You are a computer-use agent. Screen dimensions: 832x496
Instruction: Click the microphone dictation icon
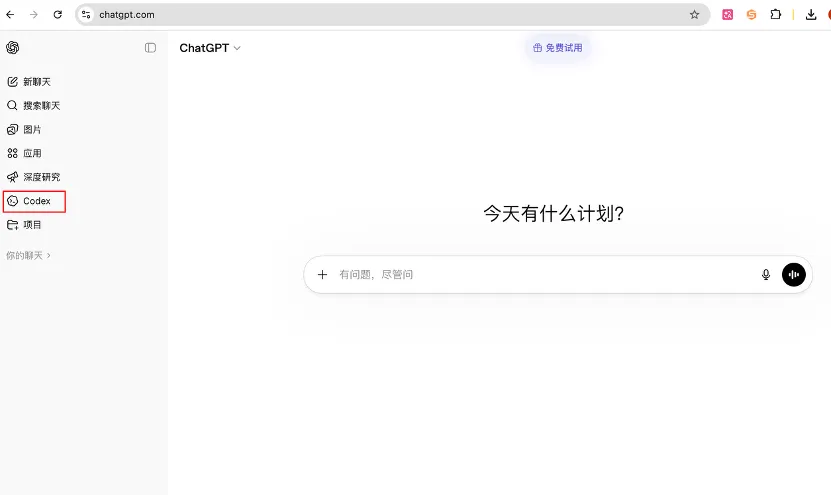(x=766, y=275)
